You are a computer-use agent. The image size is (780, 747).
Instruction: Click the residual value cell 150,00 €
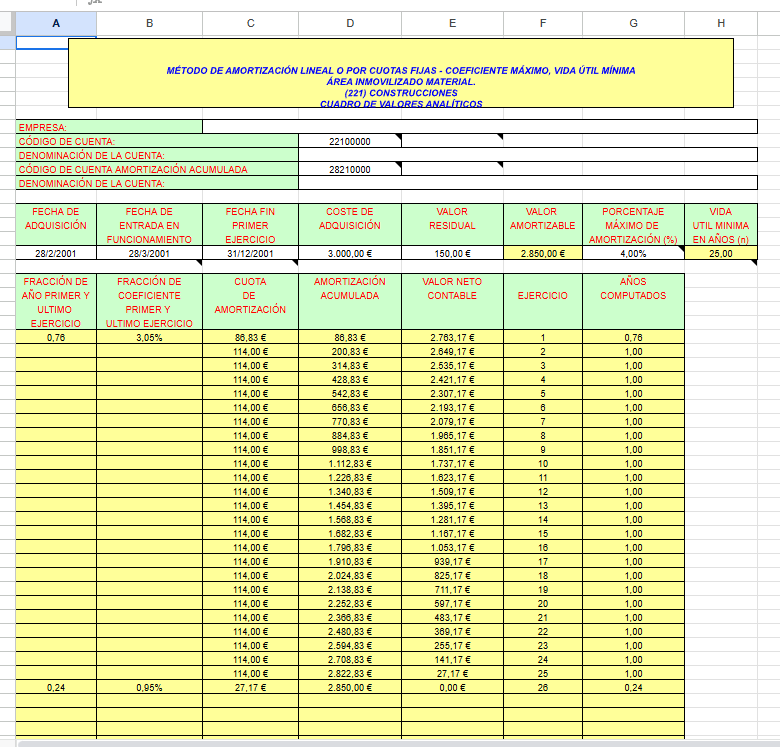[x=452, y=253]
